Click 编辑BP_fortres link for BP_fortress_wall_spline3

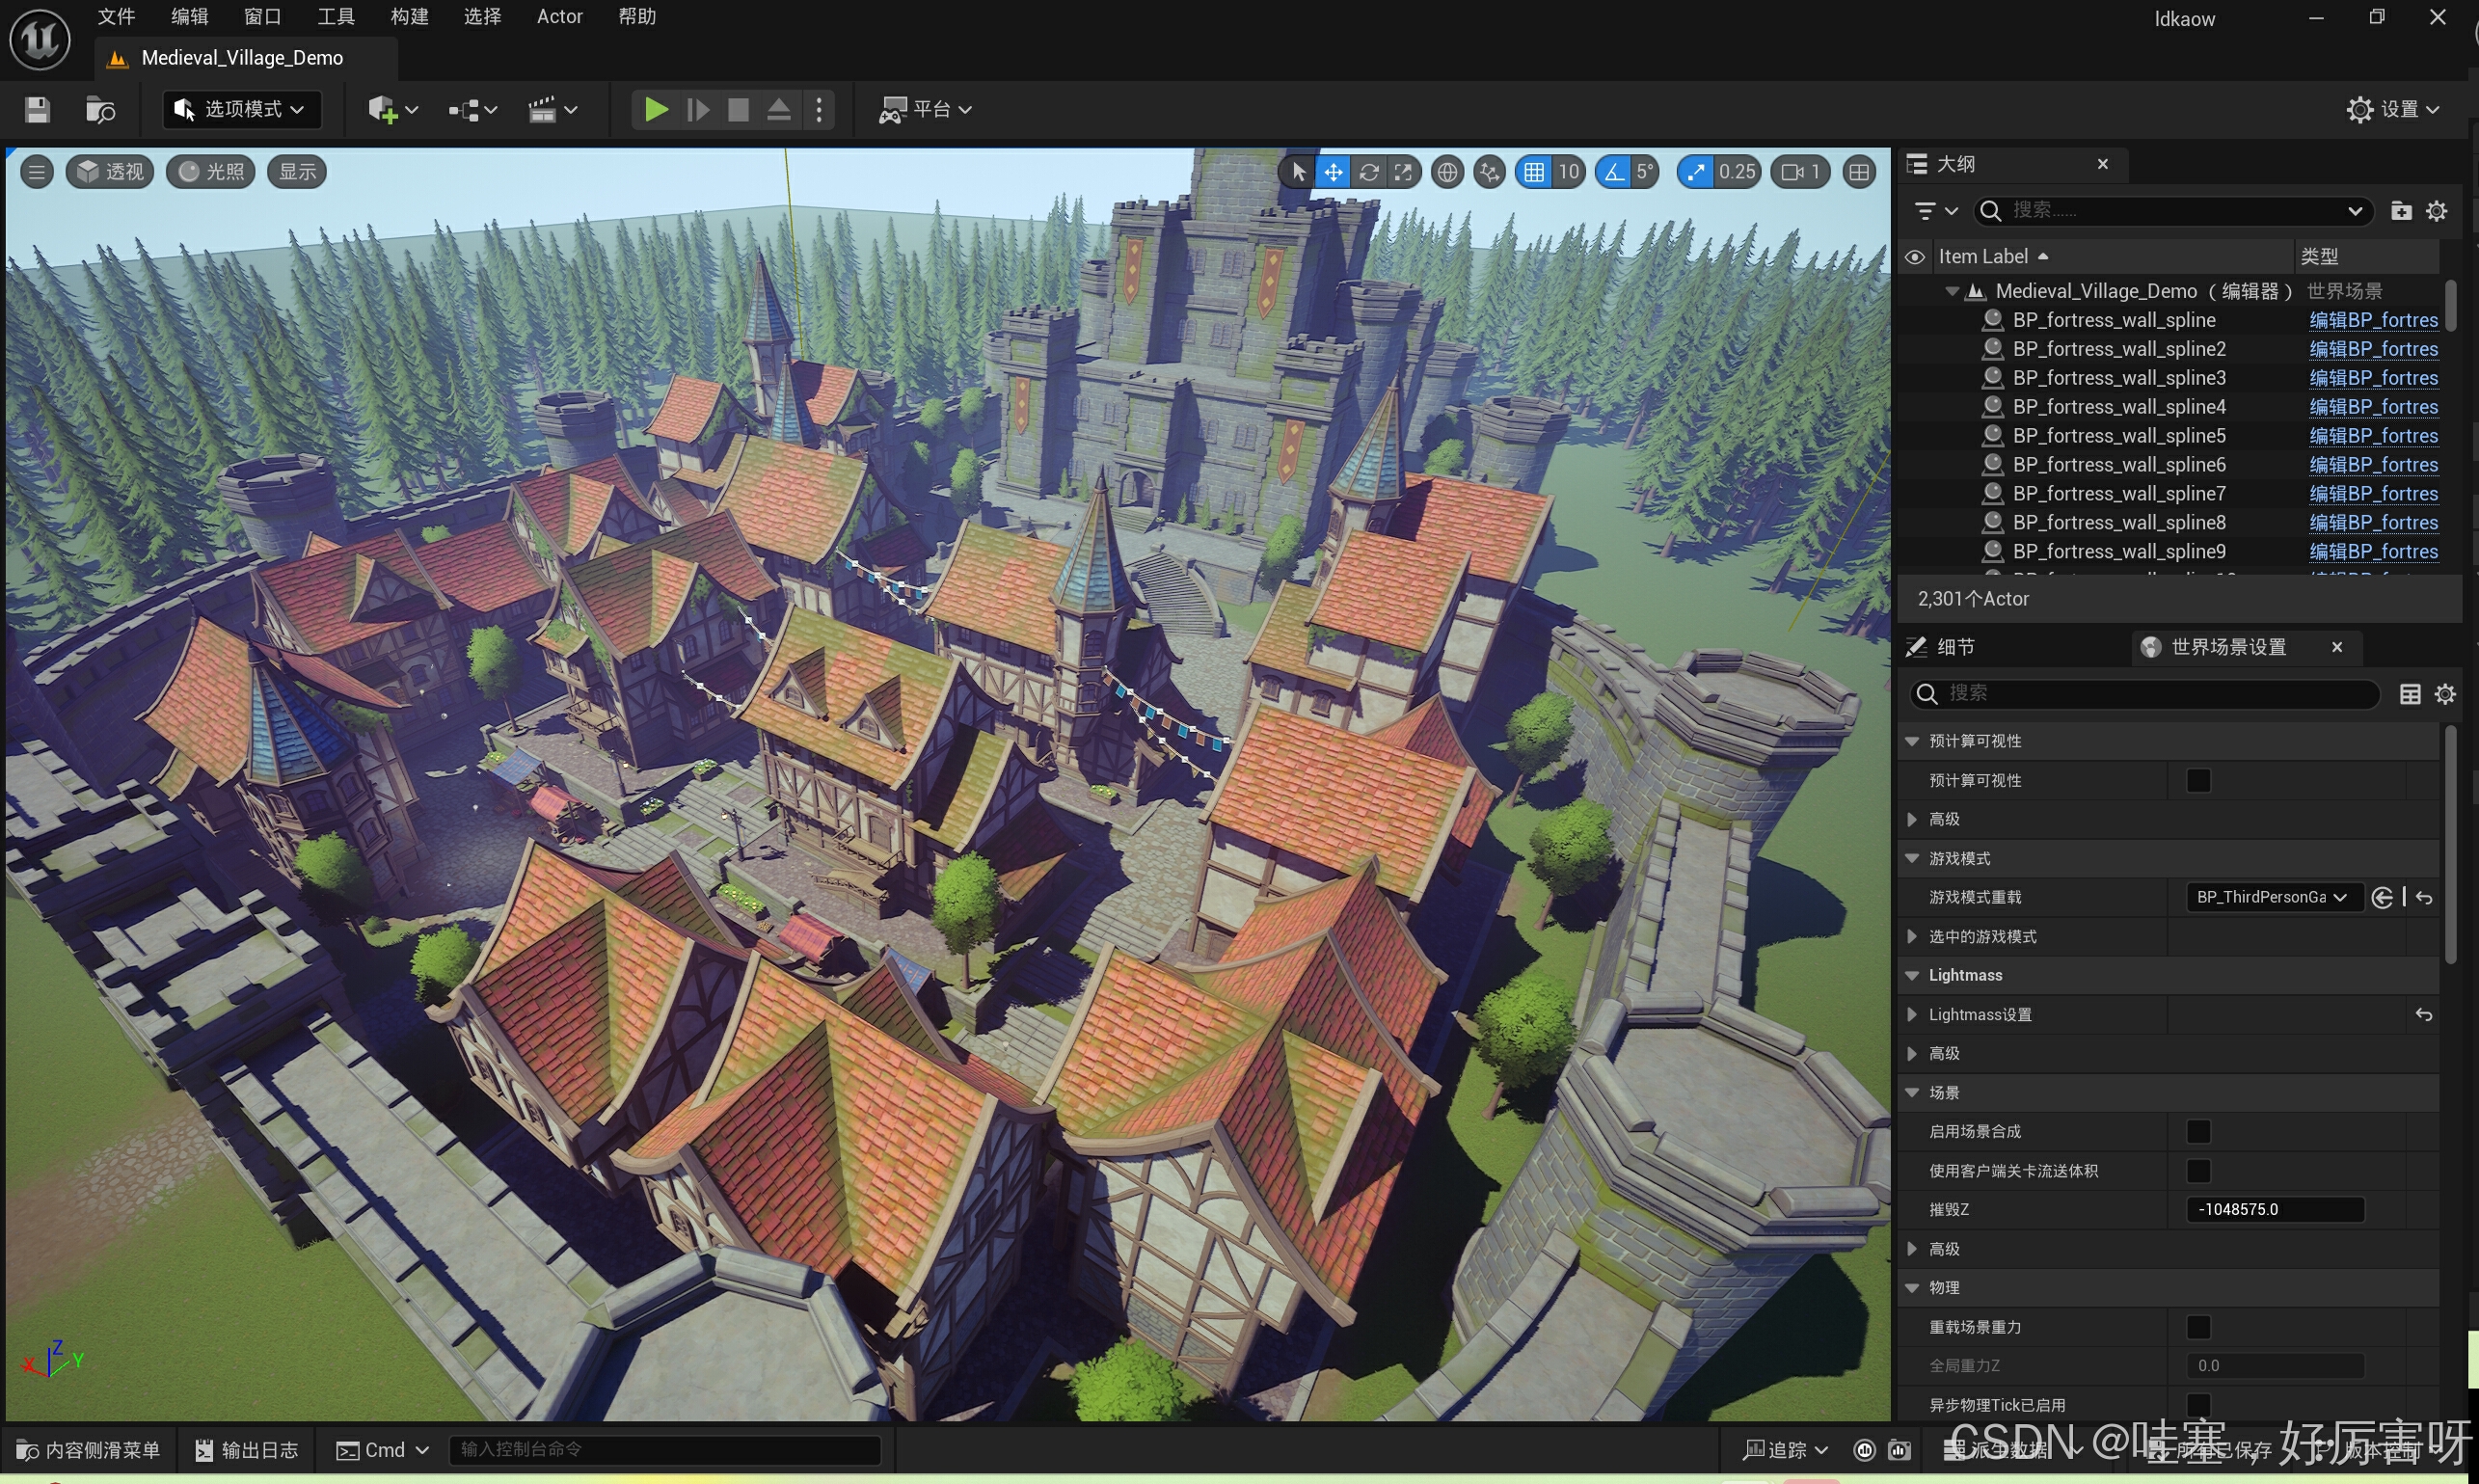click(x=2373, y=378)
